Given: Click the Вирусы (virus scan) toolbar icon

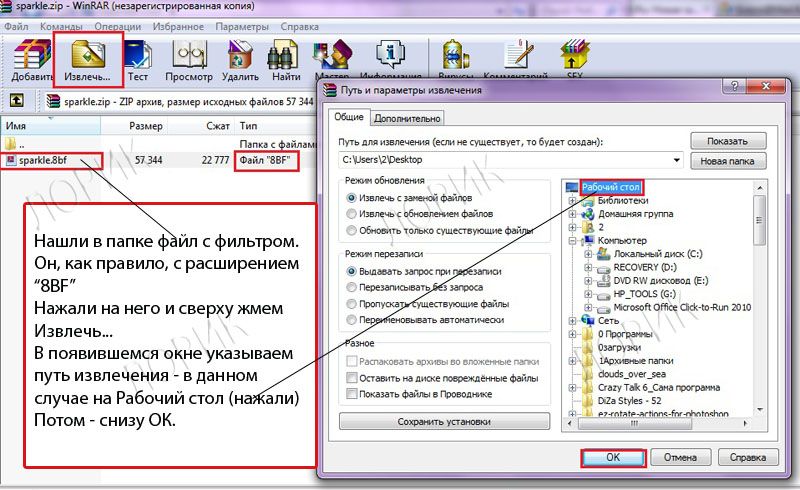Looking at the screenshot, I should click(455, 54).
